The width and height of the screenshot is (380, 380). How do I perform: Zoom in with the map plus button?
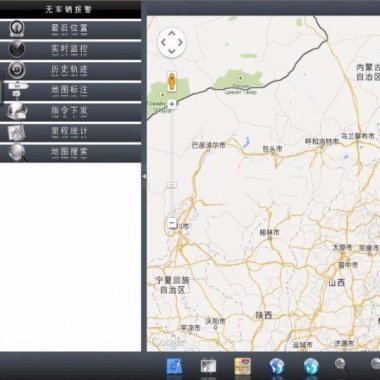point(172,104)
